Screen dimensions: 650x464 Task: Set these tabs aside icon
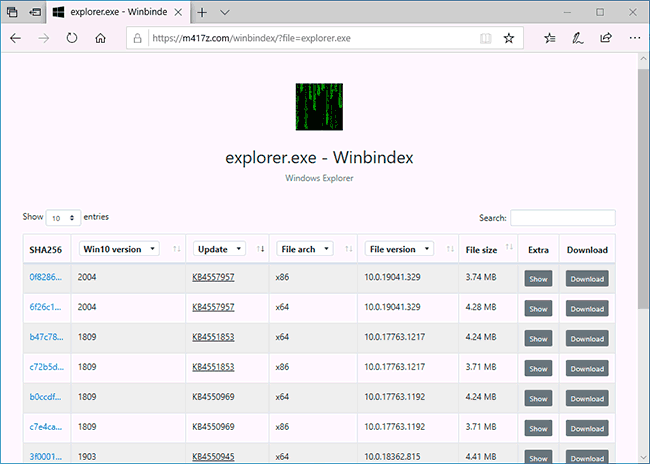[35, 12]
